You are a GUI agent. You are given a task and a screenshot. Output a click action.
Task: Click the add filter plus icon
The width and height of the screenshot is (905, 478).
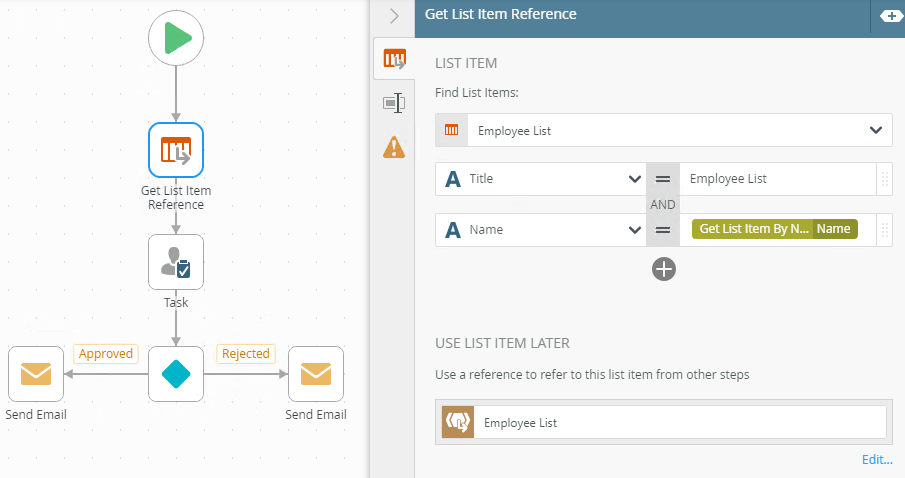(x=664, y=268)
